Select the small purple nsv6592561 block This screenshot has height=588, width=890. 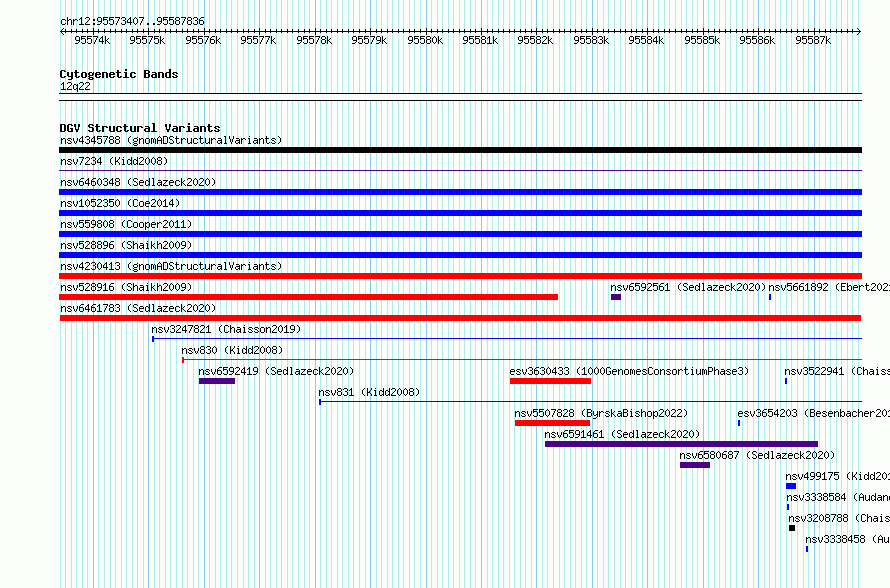pyautogui.click(x=616, y=297)
